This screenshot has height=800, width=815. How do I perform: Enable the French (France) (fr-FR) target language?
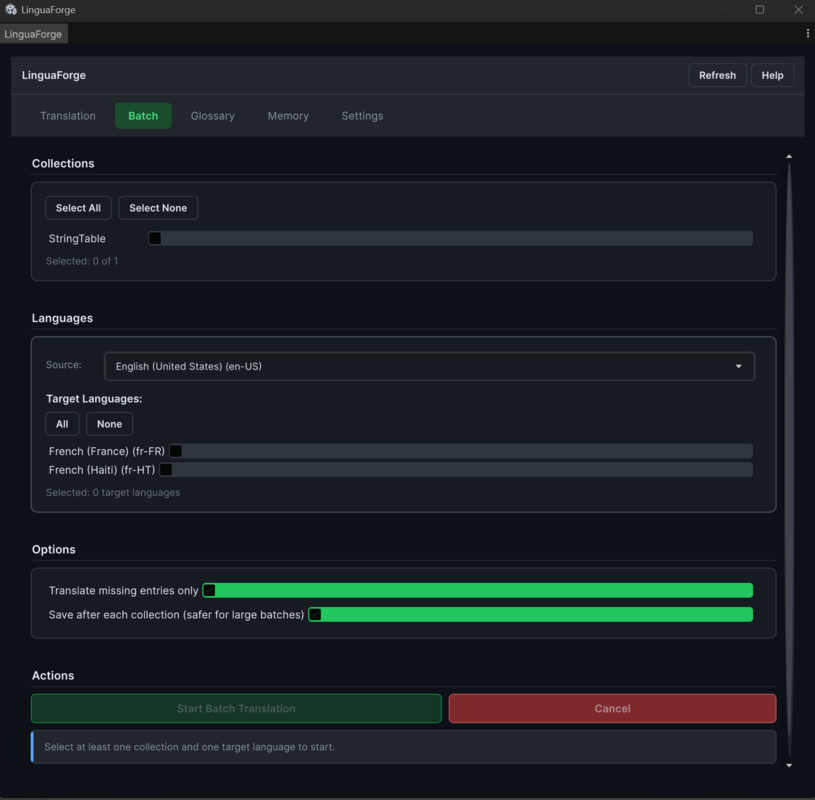176,451
